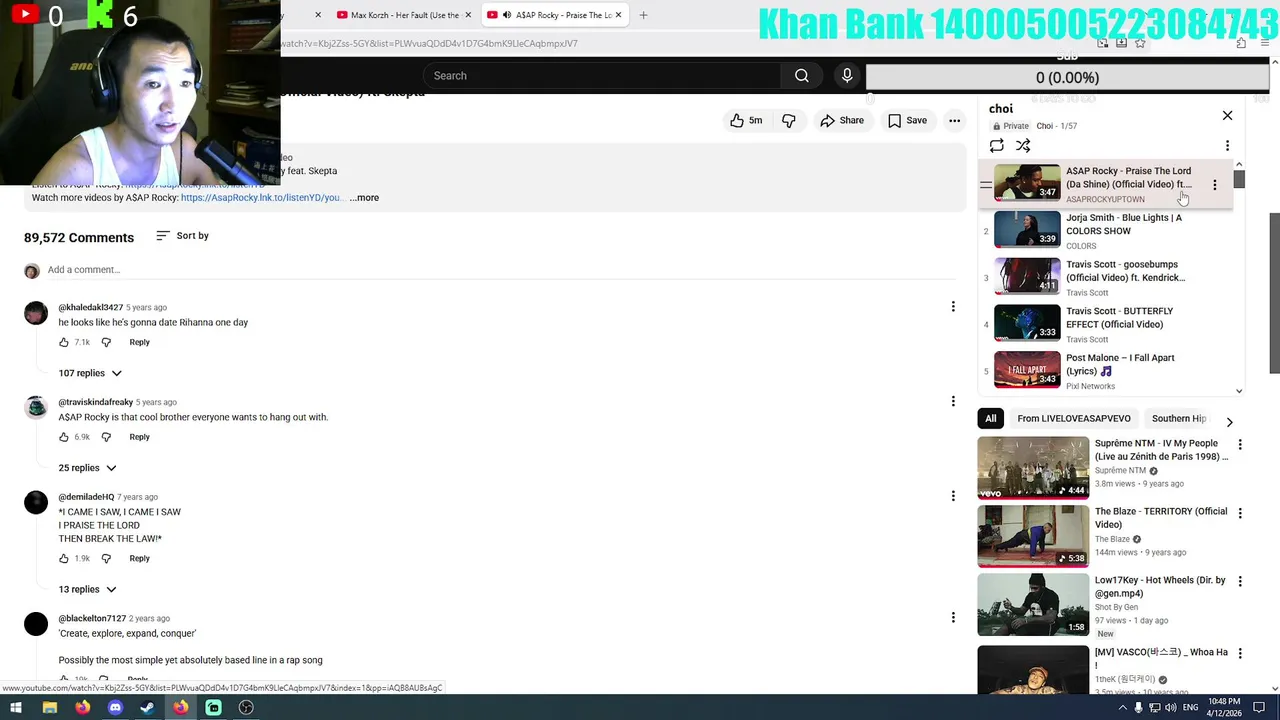Reply to demiladeHQ's comment
The width and height of the screenshot is (1280, 720).
139,559
